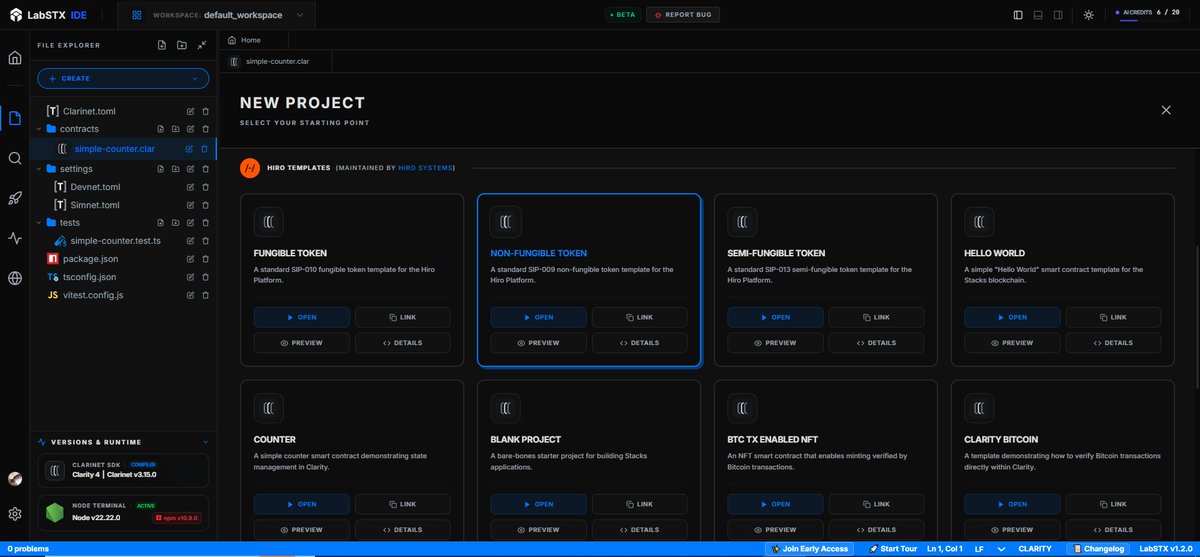Click New Folder icon in File Explorer header

click(181, 45)
